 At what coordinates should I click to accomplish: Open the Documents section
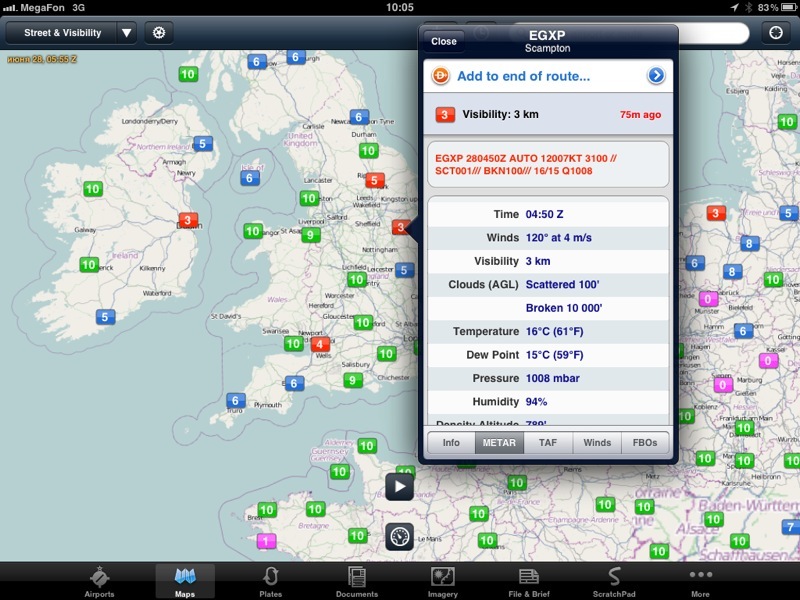(x=357, y=581)
